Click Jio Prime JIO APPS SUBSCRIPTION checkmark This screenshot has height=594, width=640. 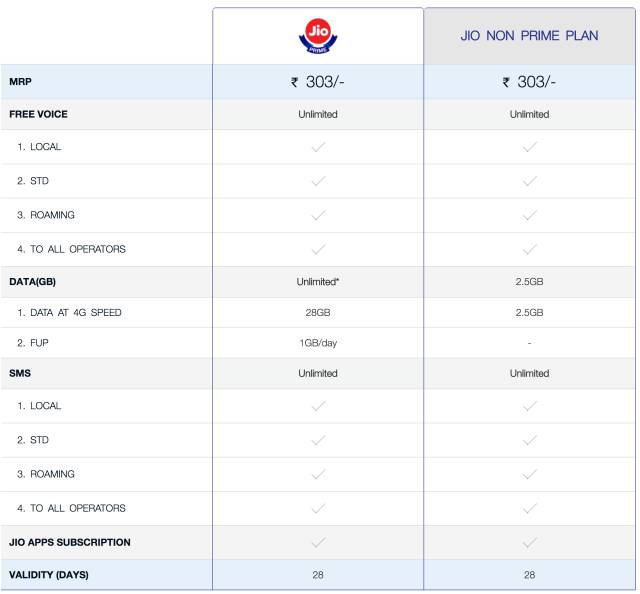[318, 542]
